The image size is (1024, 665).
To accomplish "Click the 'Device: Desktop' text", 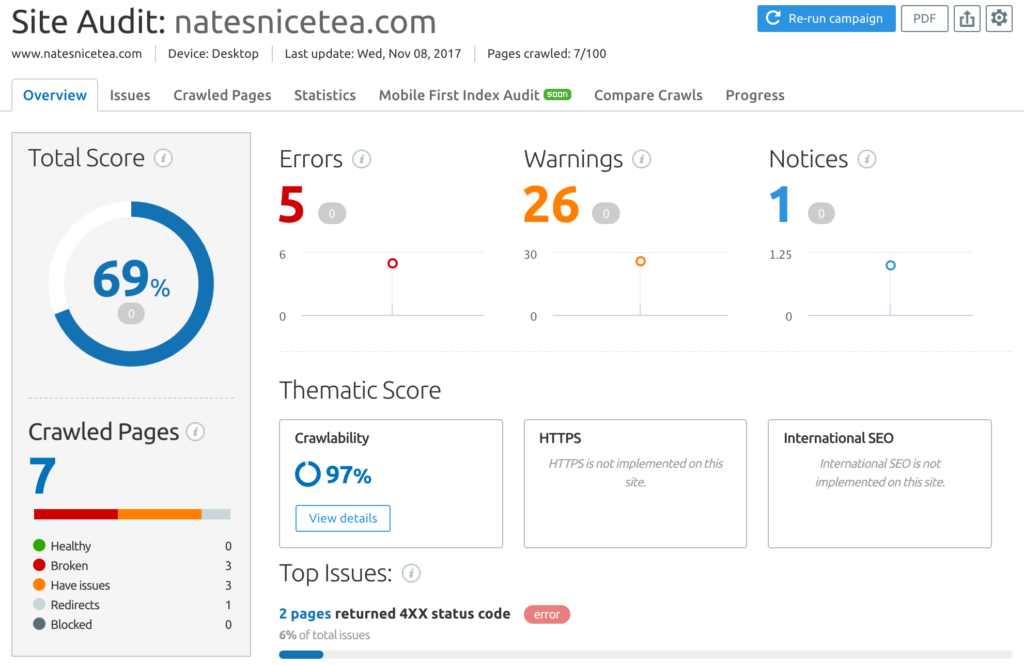I will click(x=213, y=54).
